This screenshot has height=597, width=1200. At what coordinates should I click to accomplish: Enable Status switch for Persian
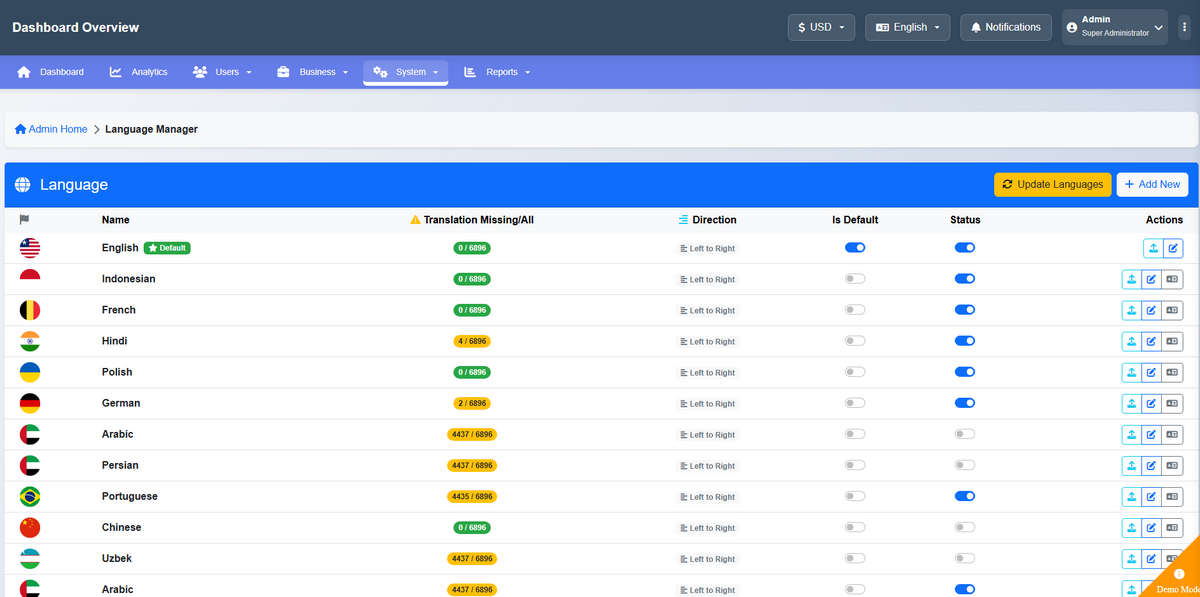[x=965, y=465]
